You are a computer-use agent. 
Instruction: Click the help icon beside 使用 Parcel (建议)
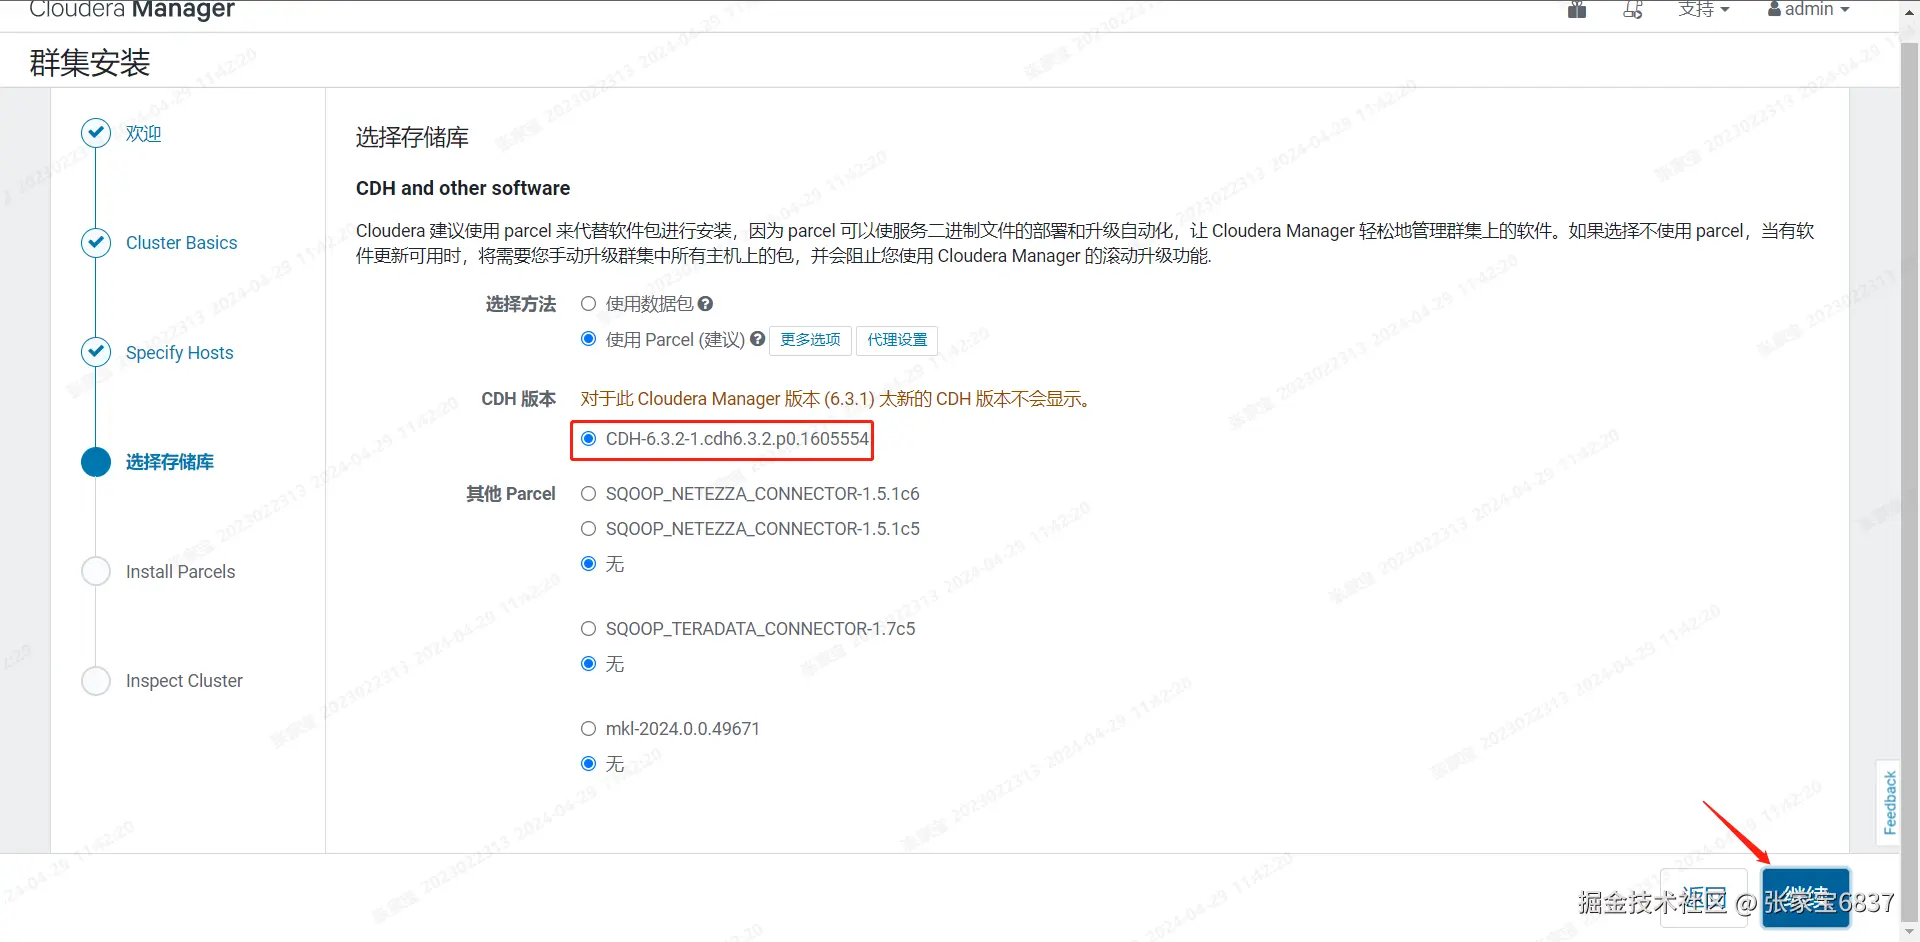pos(757,339)
